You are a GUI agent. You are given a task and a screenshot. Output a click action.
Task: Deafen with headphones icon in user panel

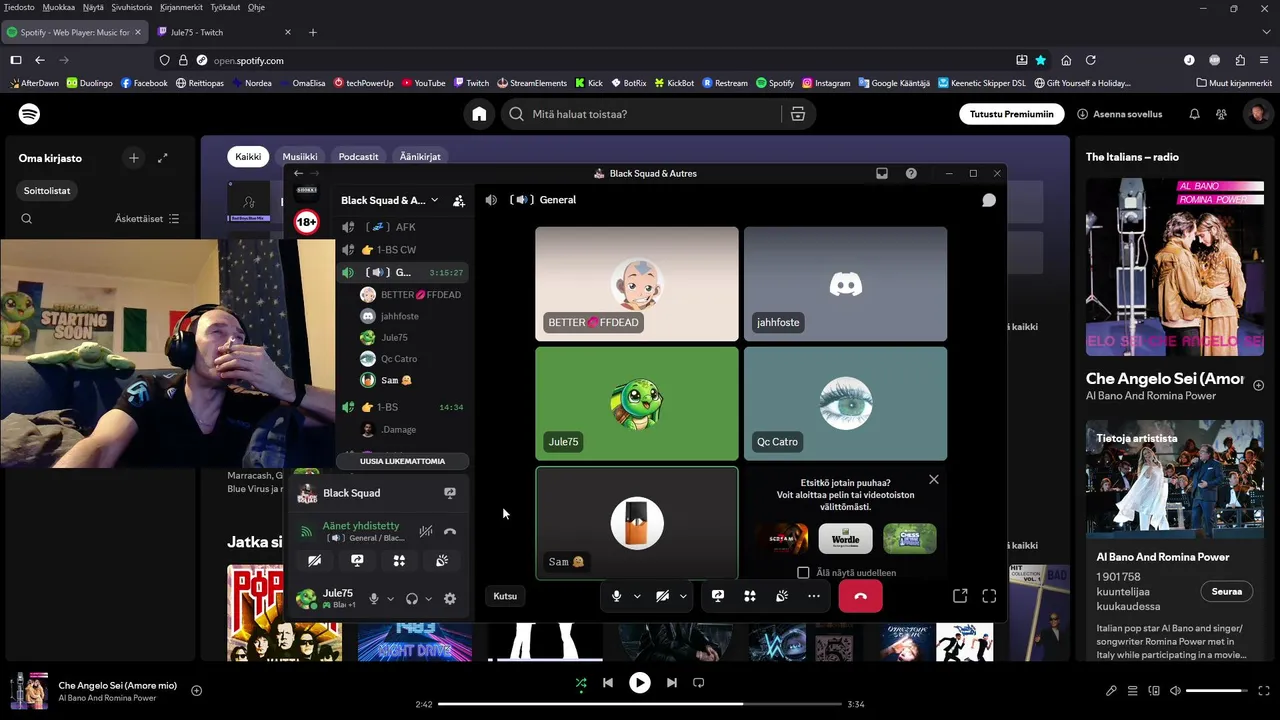tap(412, 598)
